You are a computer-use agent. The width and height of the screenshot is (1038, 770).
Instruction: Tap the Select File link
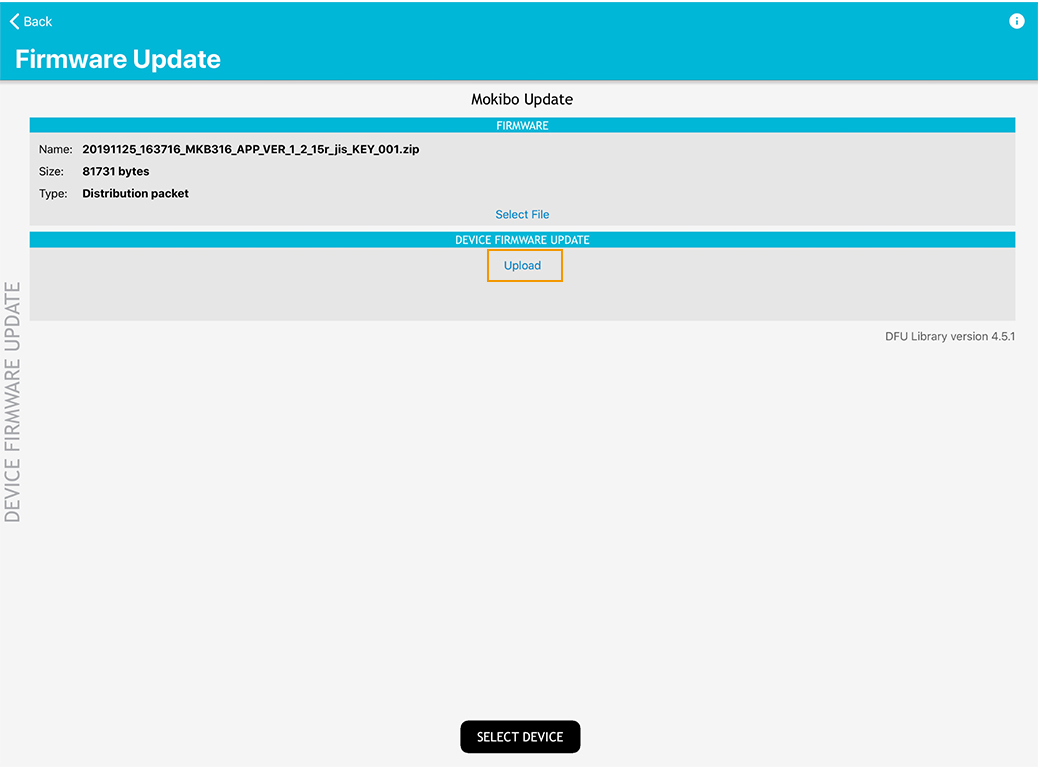point(522,215)
